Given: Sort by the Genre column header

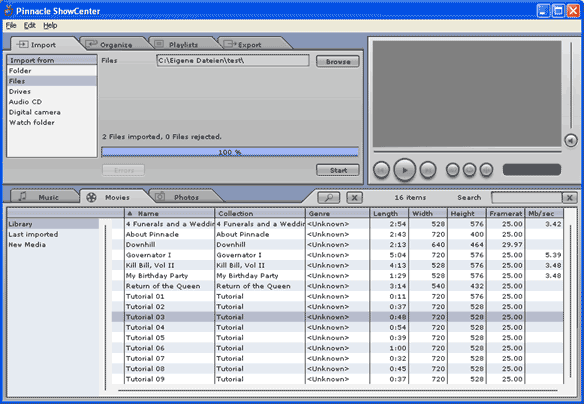Looking at the screenshot, I should click(337, 213).
